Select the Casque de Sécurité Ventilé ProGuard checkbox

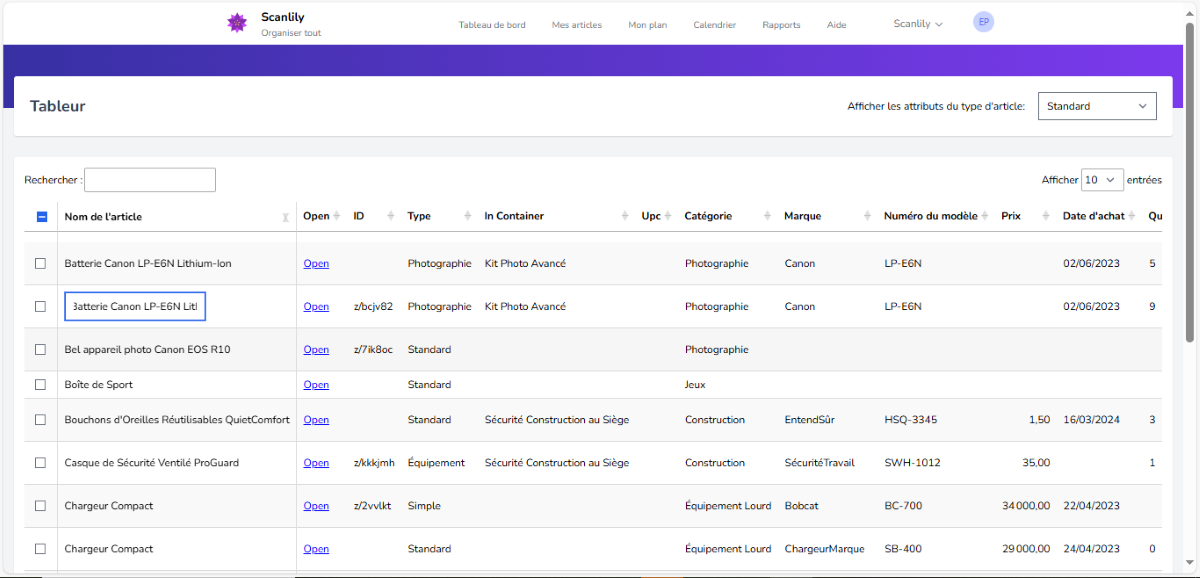41,463
